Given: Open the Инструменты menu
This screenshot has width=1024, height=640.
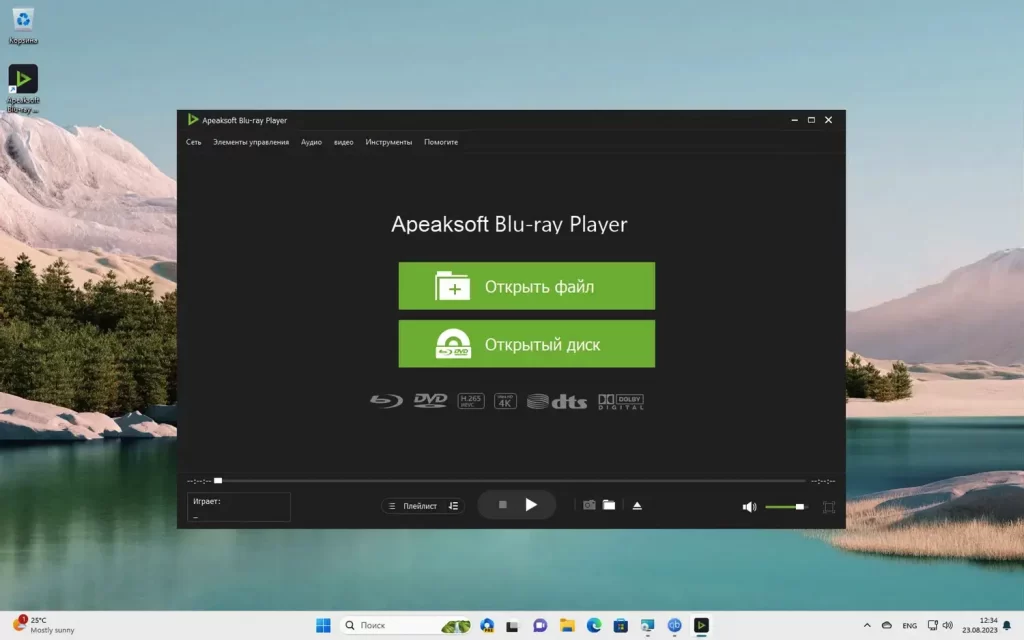Looking at the screenshot, I should click(390, 142).
